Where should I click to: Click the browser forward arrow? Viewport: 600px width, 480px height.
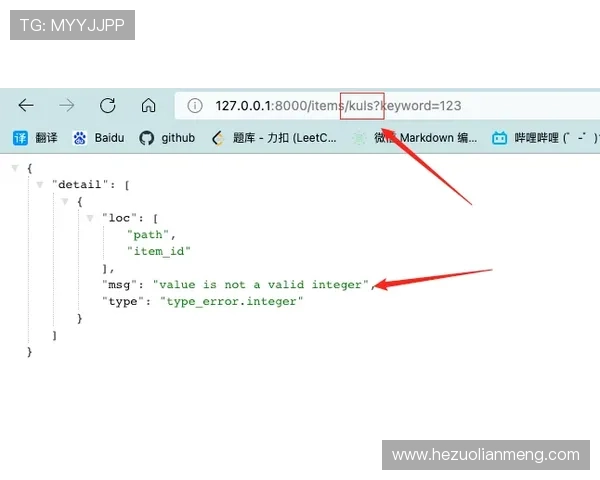pyautogui.click(x=67, y=106)
